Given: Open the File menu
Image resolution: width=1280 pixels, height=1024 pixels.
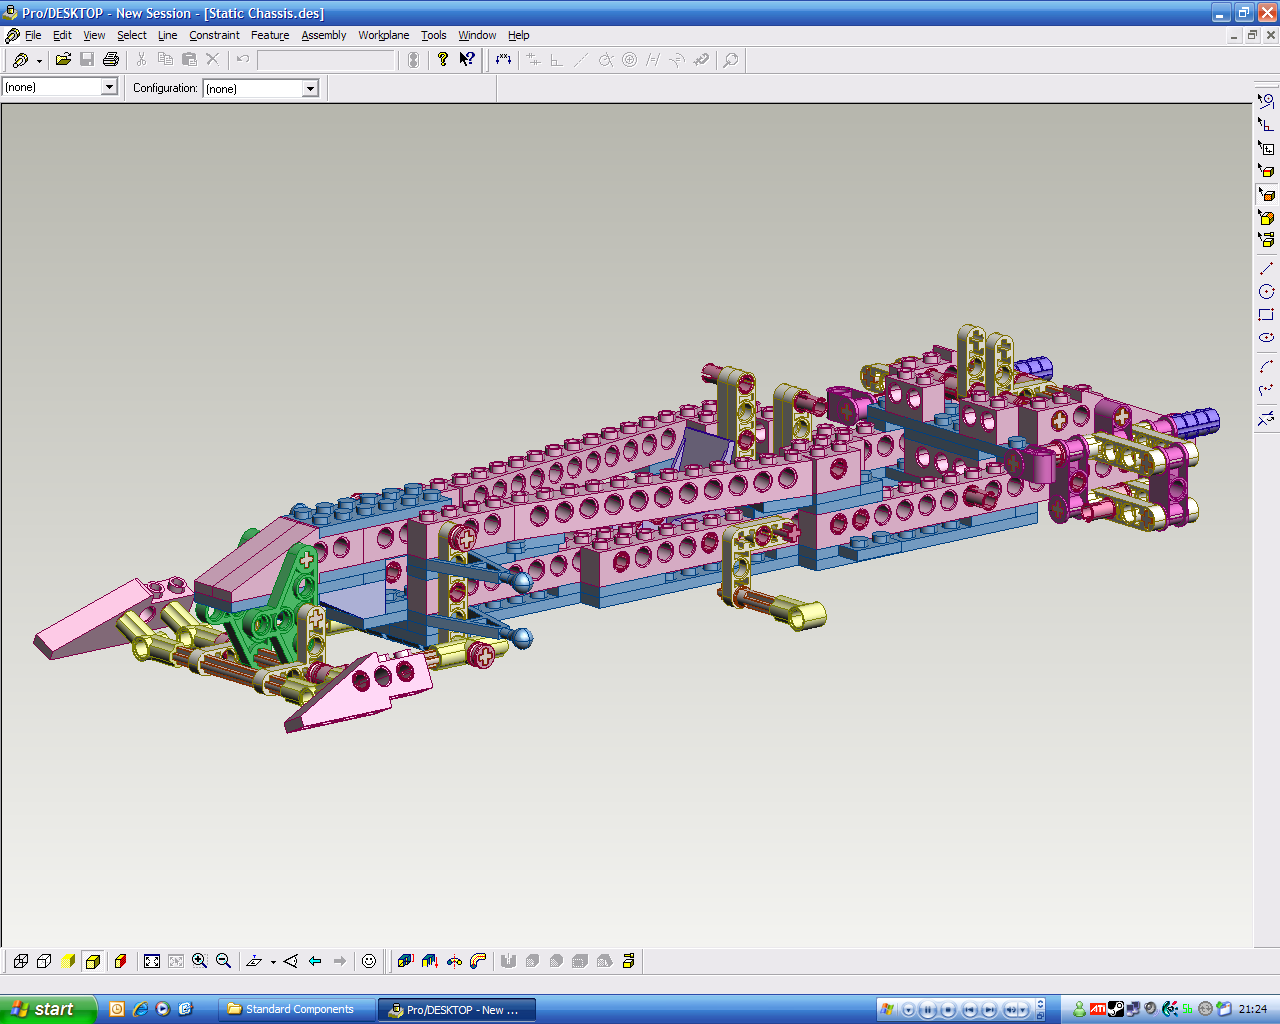Looking at the screenshot, I should pos(33,35).
